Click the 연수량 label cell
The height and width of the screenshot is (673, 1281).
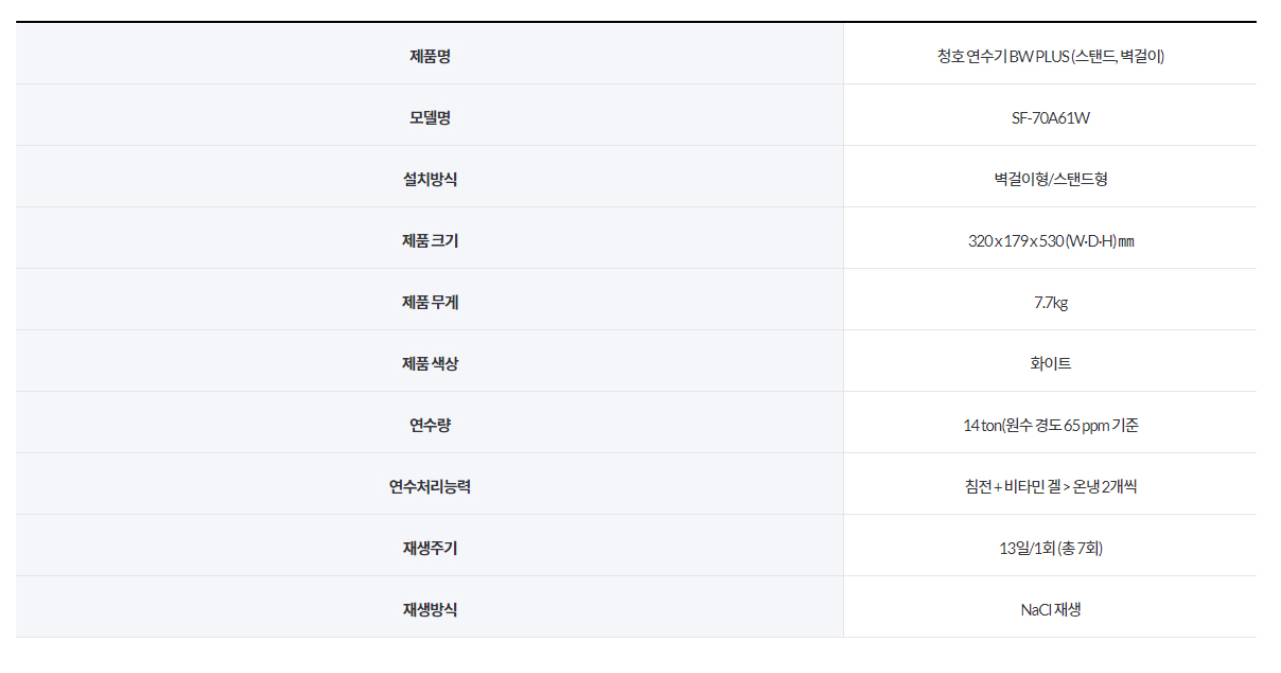pos(430,425)
